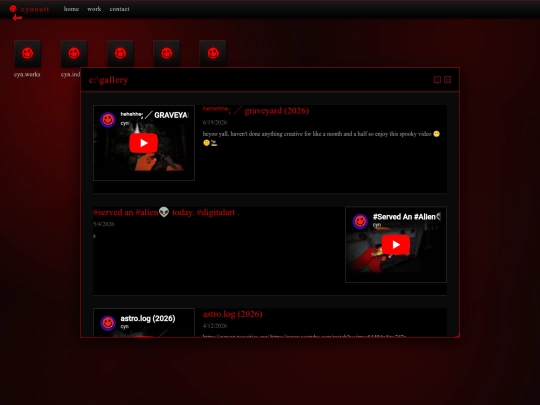Open the fifth smiley desktop icon in row
Viewport: 540px width, 405px height.
coord(213,53)
